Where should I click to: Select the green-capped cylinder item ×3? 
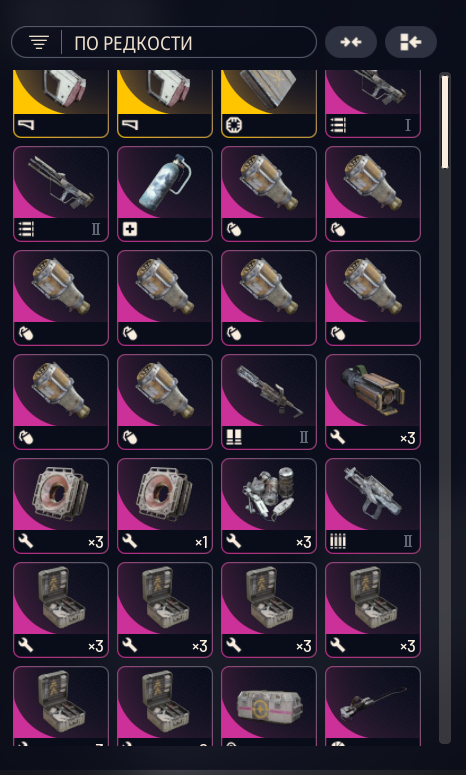(373, 402)
